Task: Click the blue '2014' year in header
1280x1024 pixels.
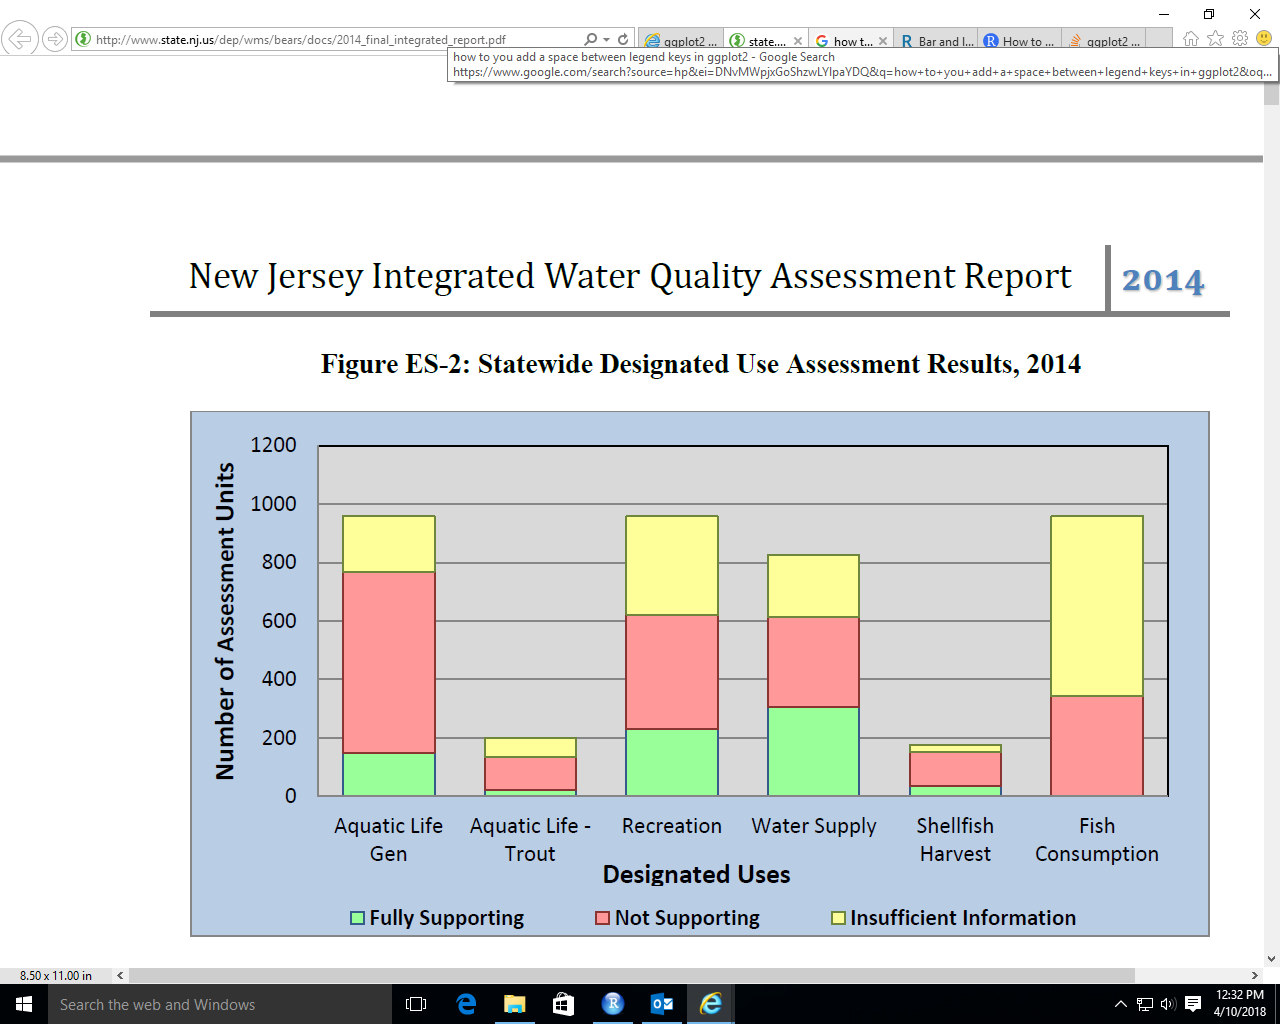Action: pyautogui.click(x=1163, y=281)
